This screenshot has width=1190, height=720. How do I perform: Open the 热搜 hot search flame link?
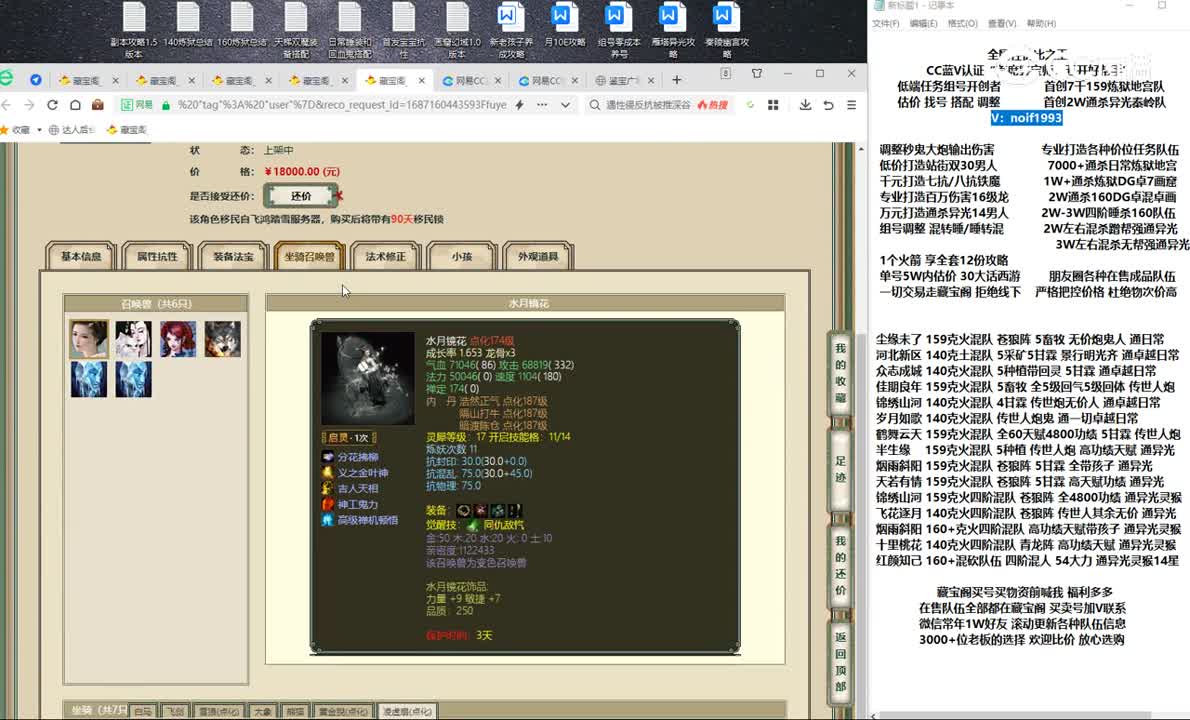tap(713, 105)
